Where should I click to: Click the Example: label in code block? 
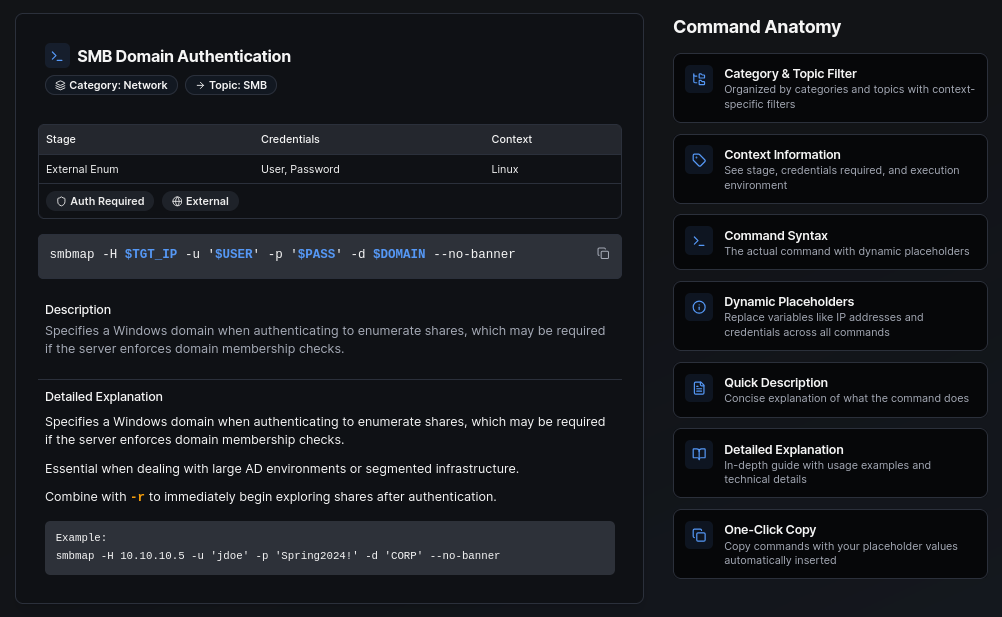pos(81,538)
